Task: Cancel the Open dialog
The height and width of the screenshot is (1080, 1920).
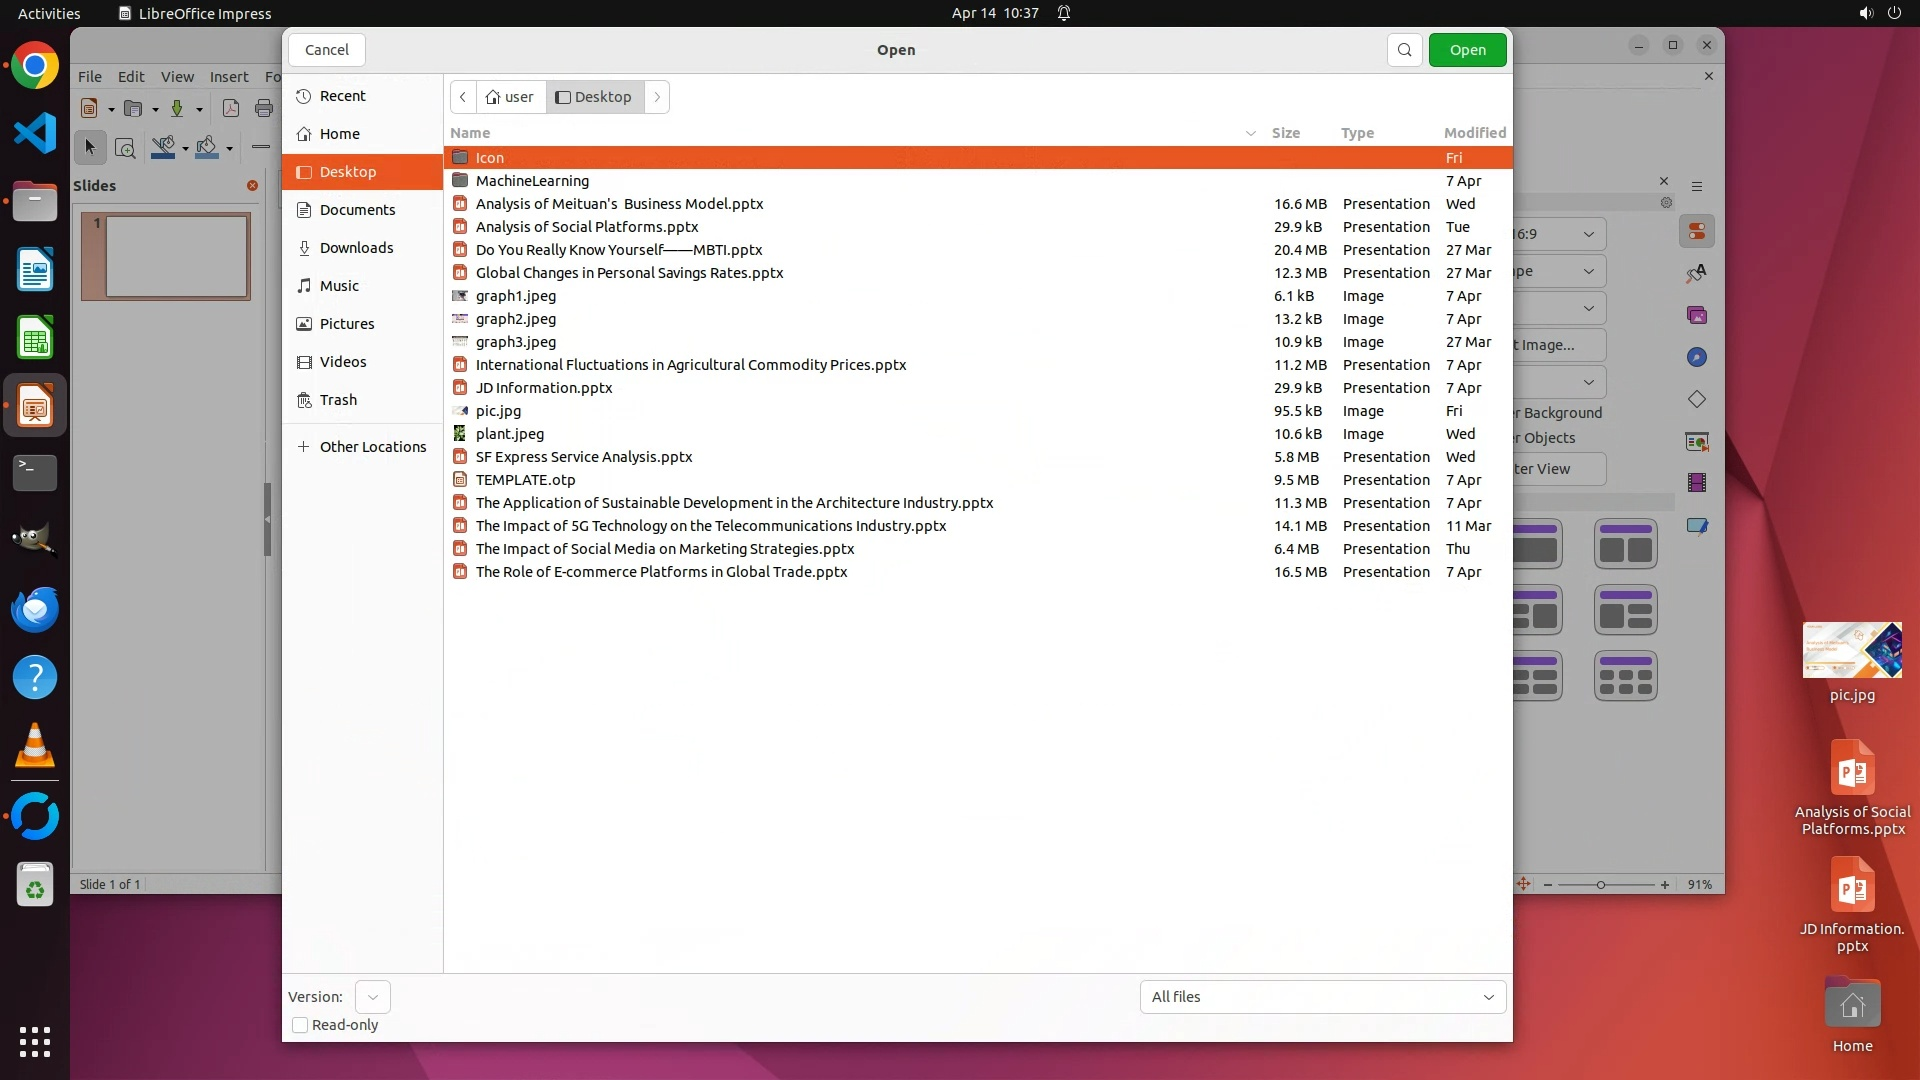Action: click(x=326, y=50)
